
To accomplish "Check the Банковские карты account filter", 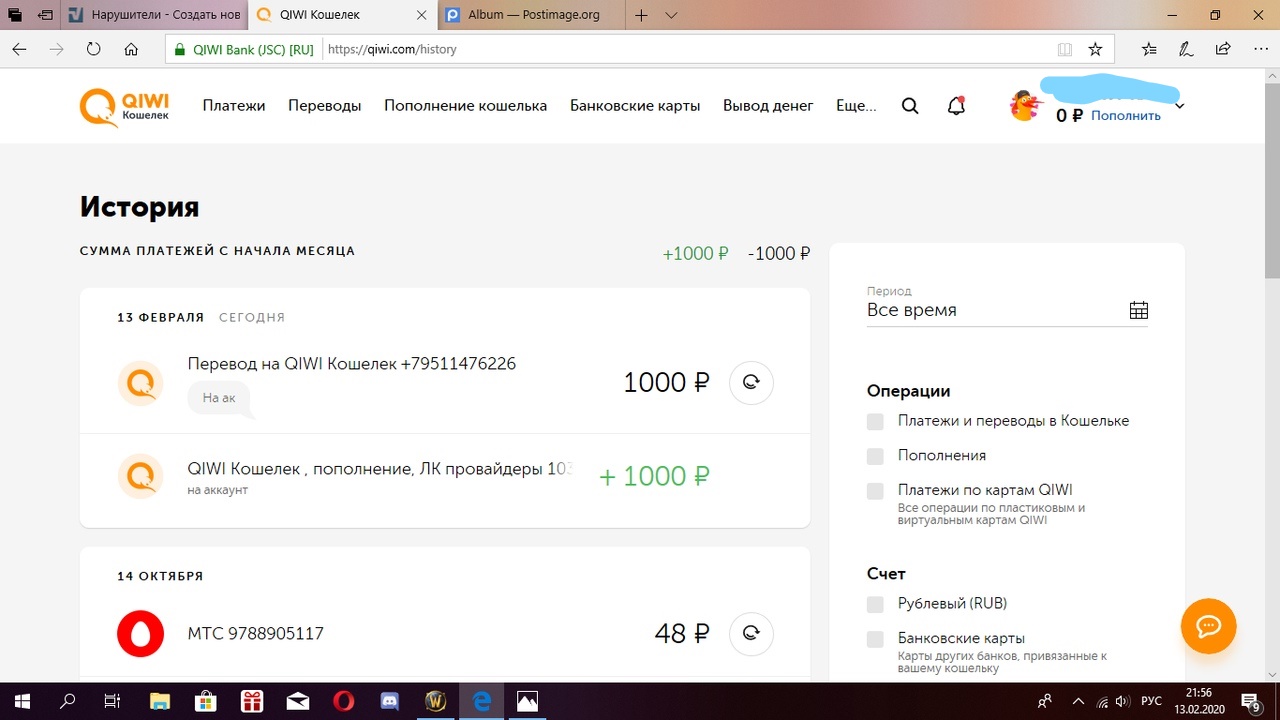I will (875, 639).
